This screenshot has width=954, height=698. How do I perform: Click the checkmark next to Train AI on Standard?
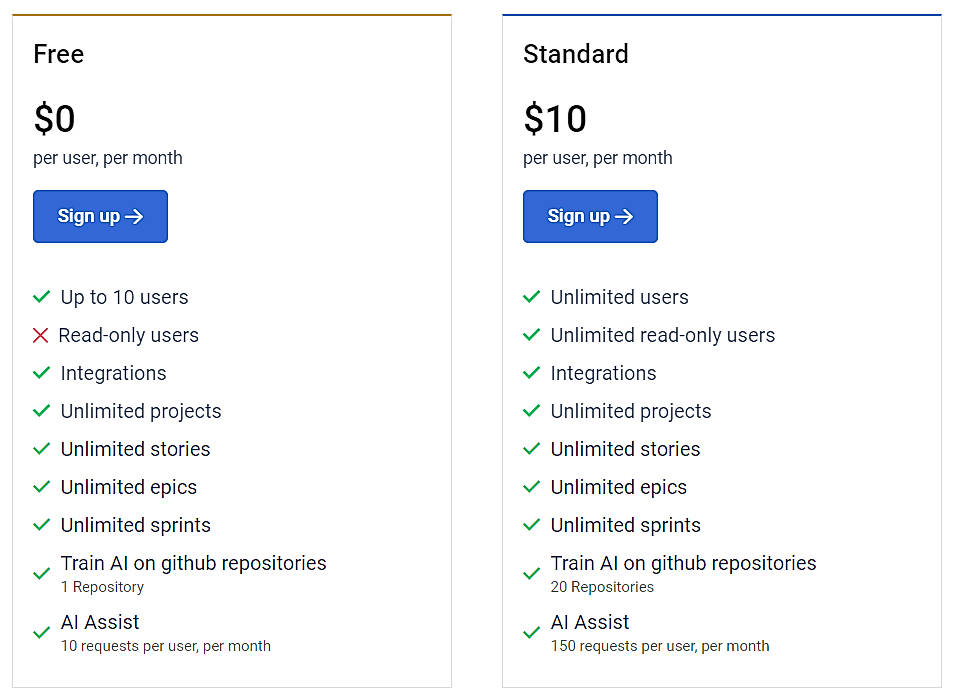[532, 573]
